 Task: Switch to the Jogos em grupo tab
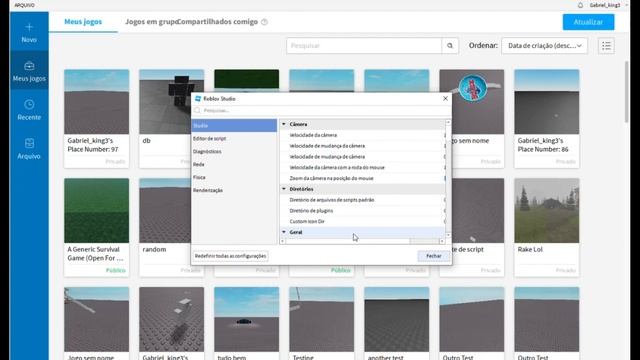tap(151, 22)
